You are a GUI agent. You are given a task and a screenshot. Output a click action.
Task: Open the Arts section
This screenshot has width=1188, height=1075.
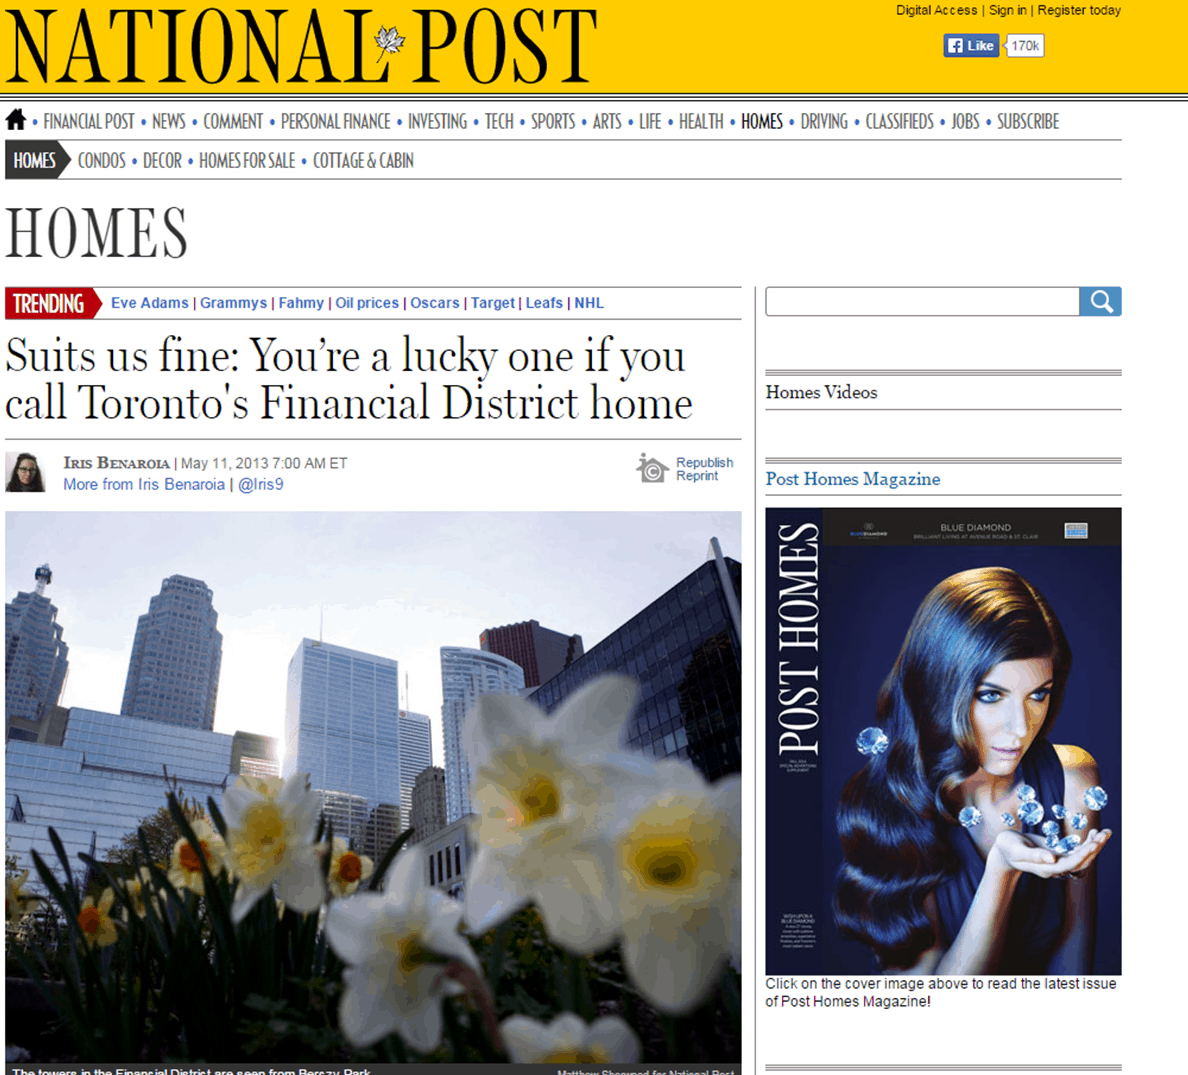[607, 121]
